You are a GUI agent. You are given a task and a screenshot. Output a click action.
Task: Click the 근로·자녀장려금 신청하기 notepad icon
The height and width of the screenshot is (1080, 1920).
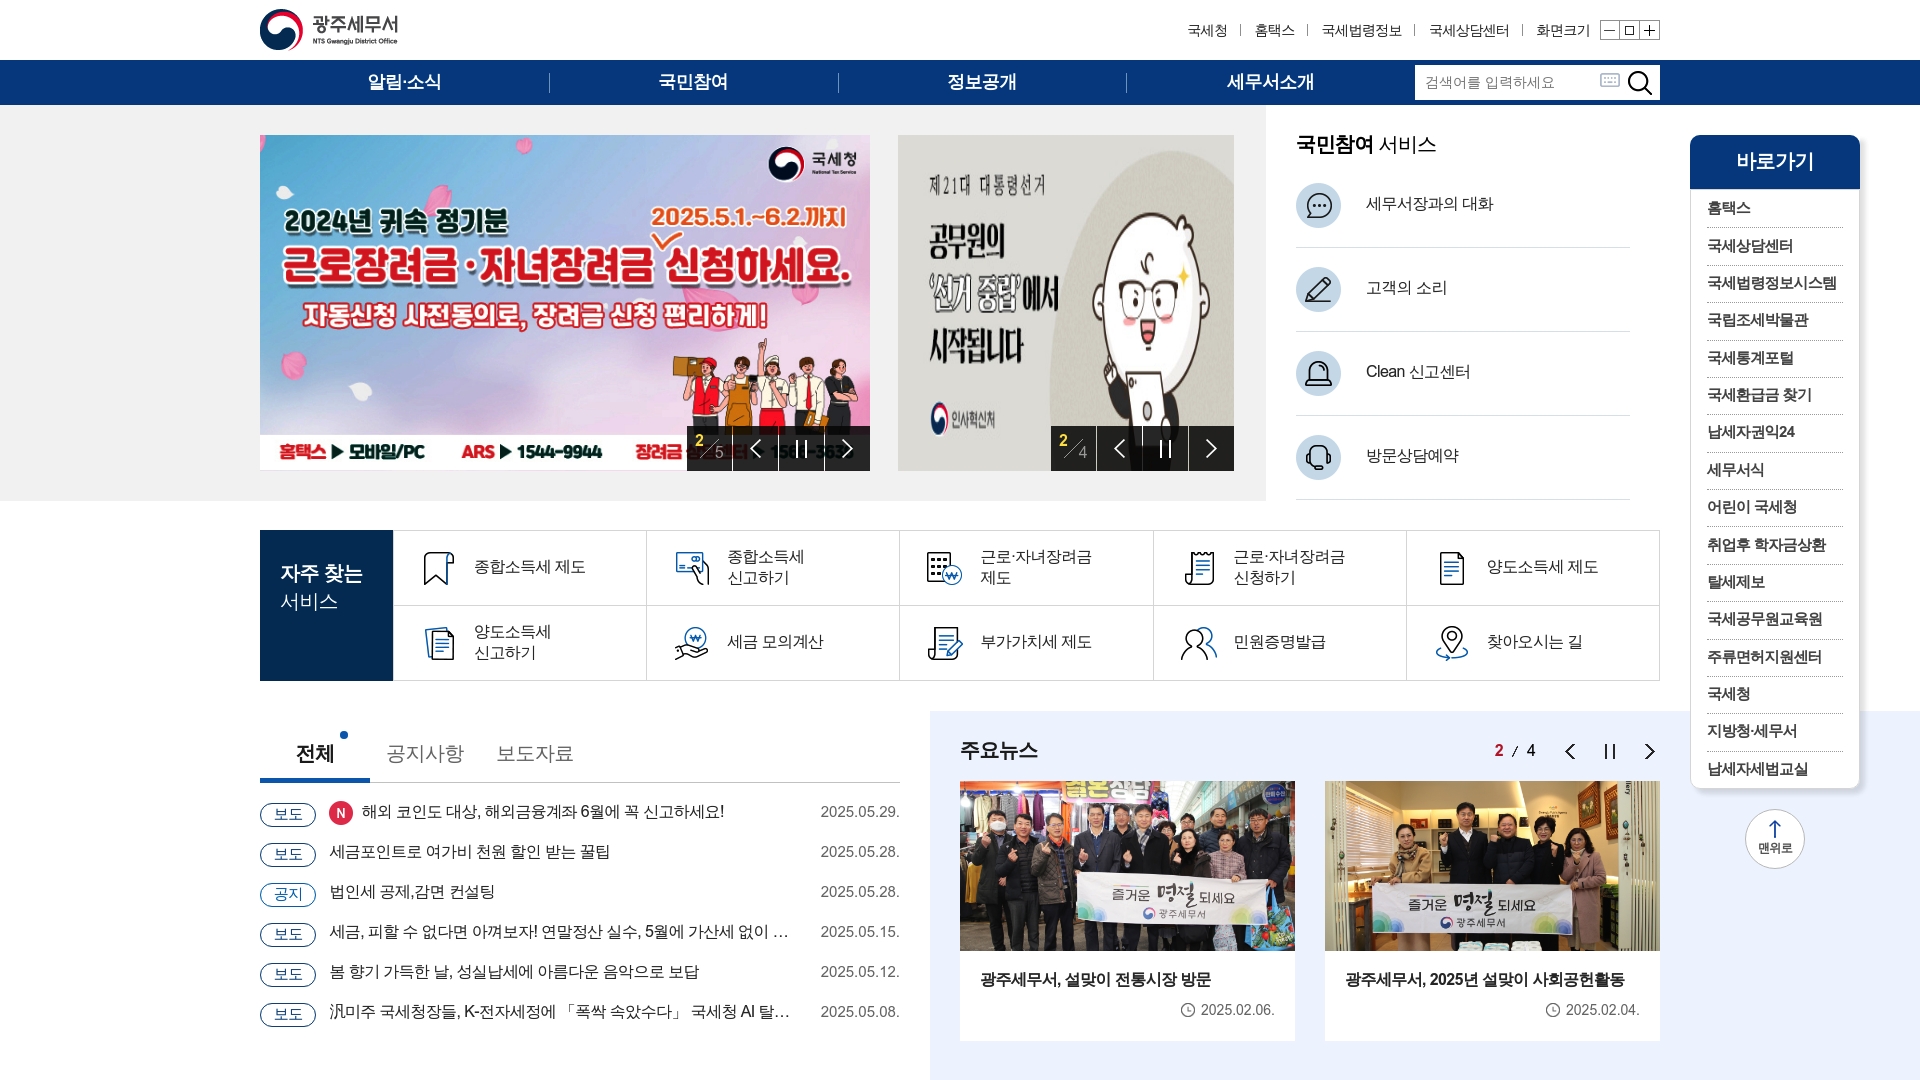1199,568
